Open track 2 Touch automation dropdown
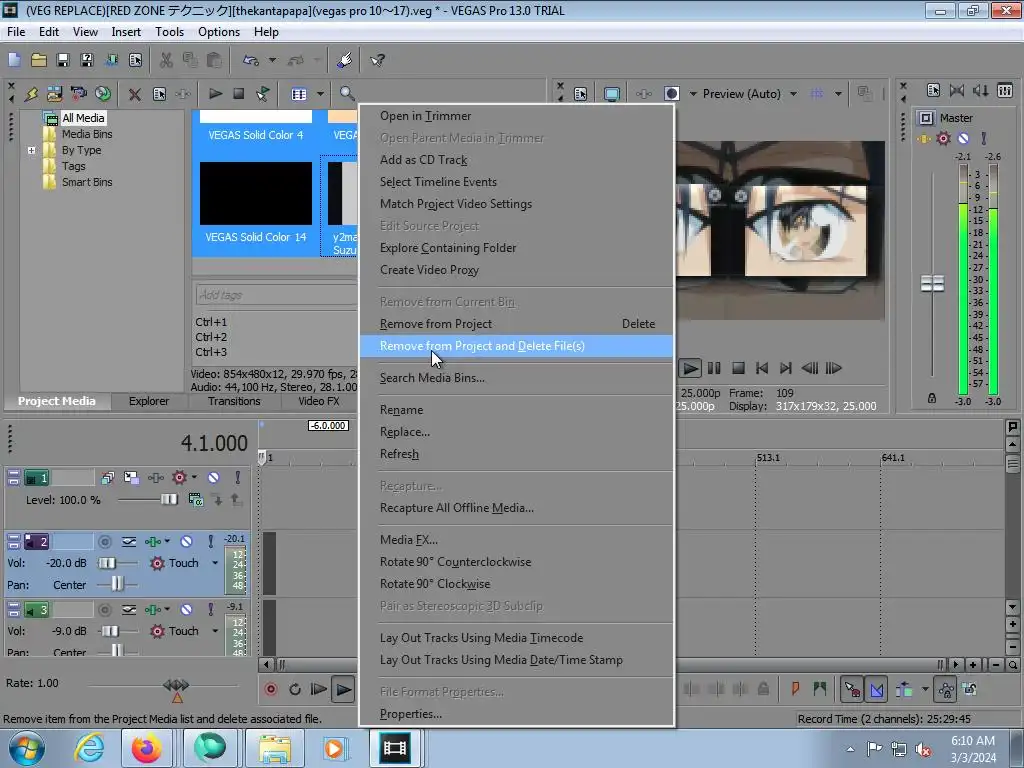Viewport: 1024px width, 768px height. [215, 563]
